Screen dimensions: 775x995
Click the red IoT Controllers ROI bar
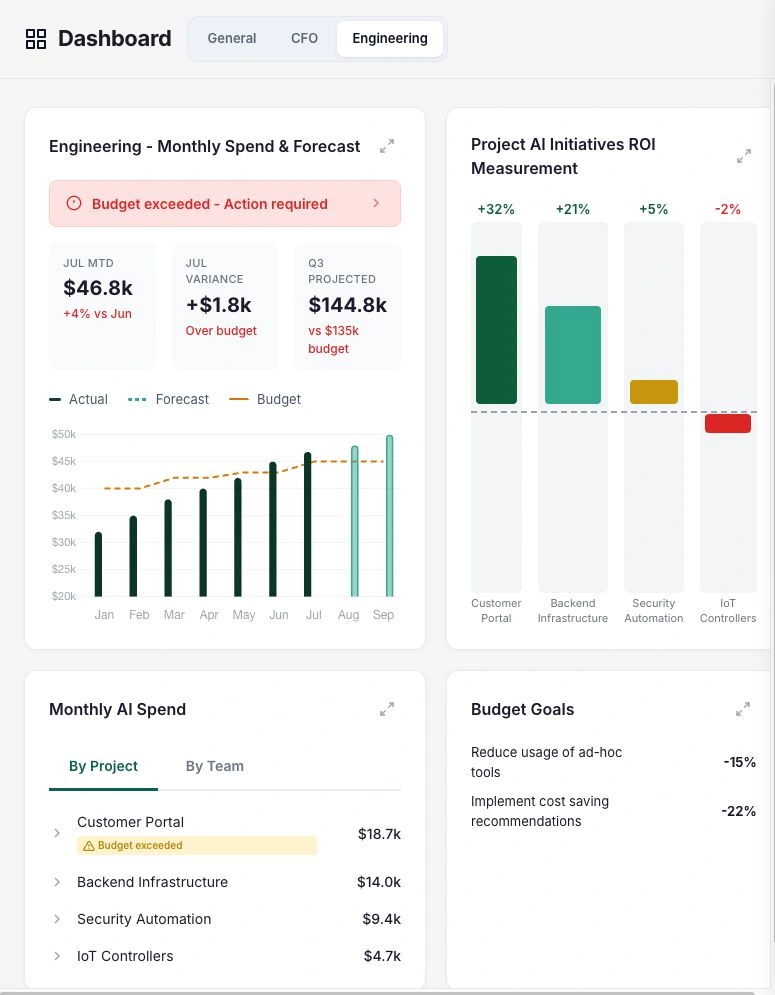tap(728, 423)
